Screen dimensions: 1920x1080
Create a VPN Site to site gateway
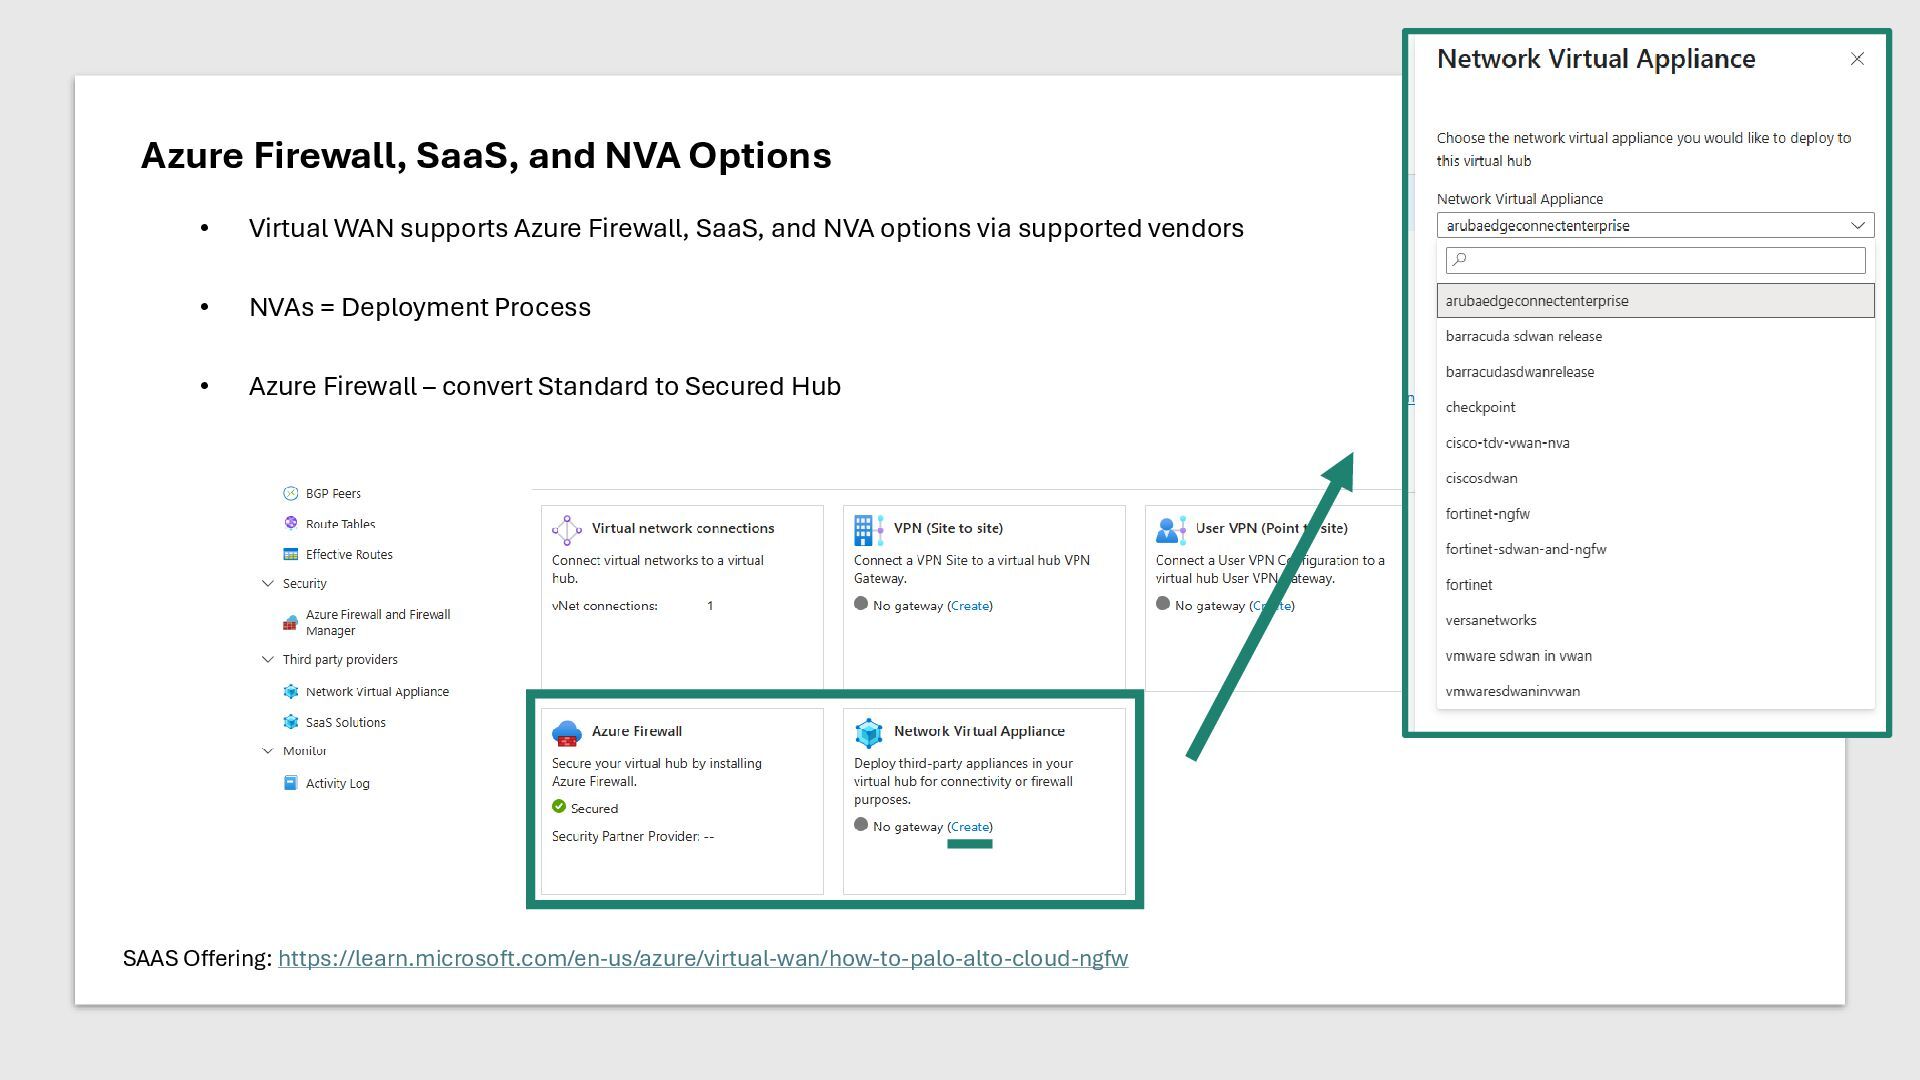click(970, 606)
